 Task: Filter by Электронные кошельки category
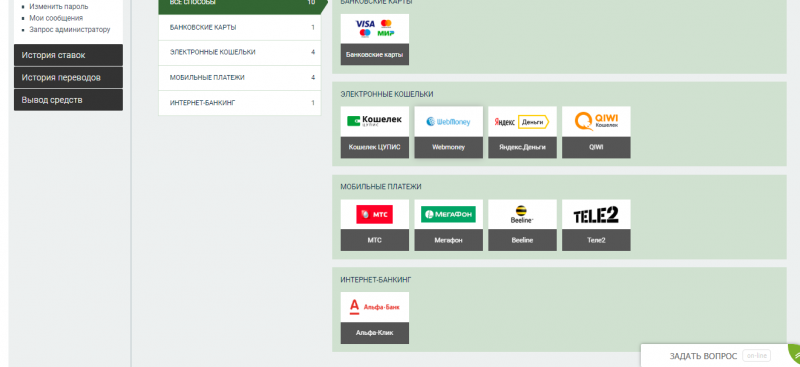(x=240, y=53)
